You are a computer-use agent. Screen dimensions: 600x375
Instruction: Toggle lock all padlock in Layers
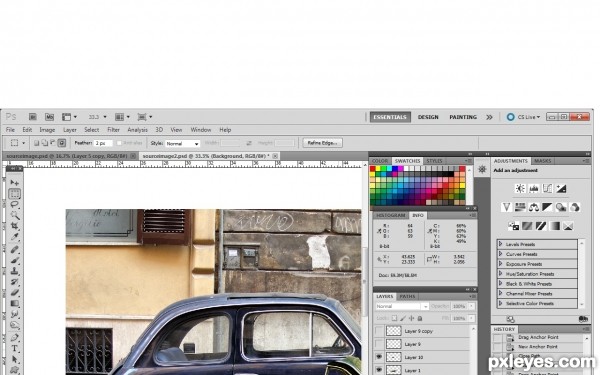pyautogui.click(x=420, y=318)
